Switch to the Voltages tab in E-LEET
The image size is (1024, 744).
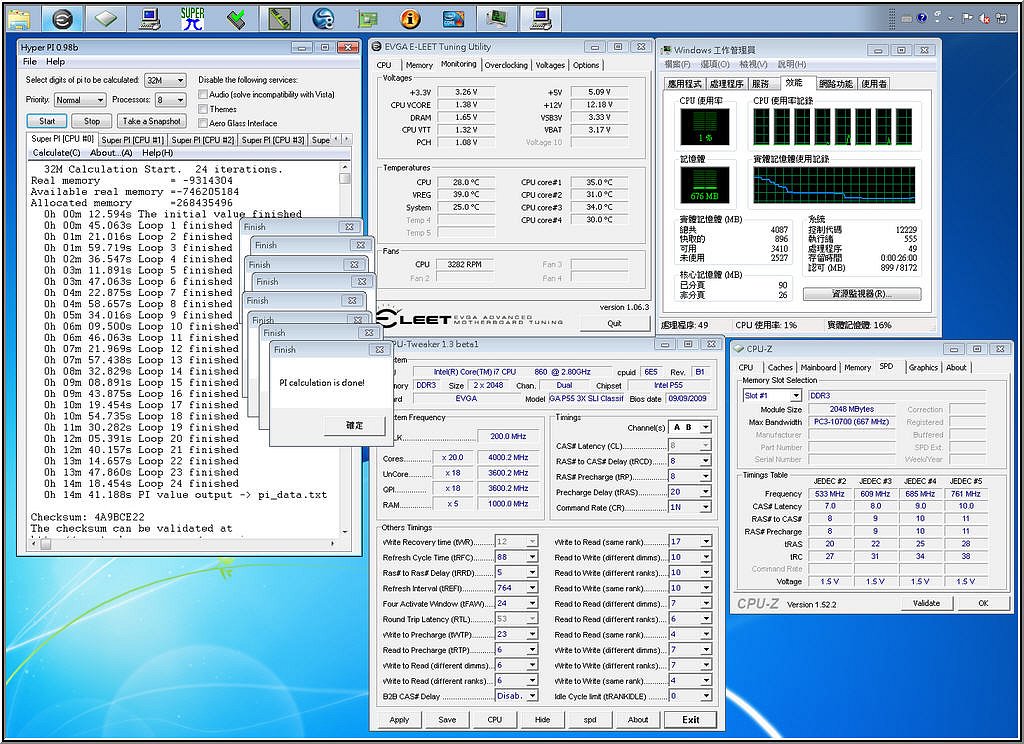[x=550, y=65]
